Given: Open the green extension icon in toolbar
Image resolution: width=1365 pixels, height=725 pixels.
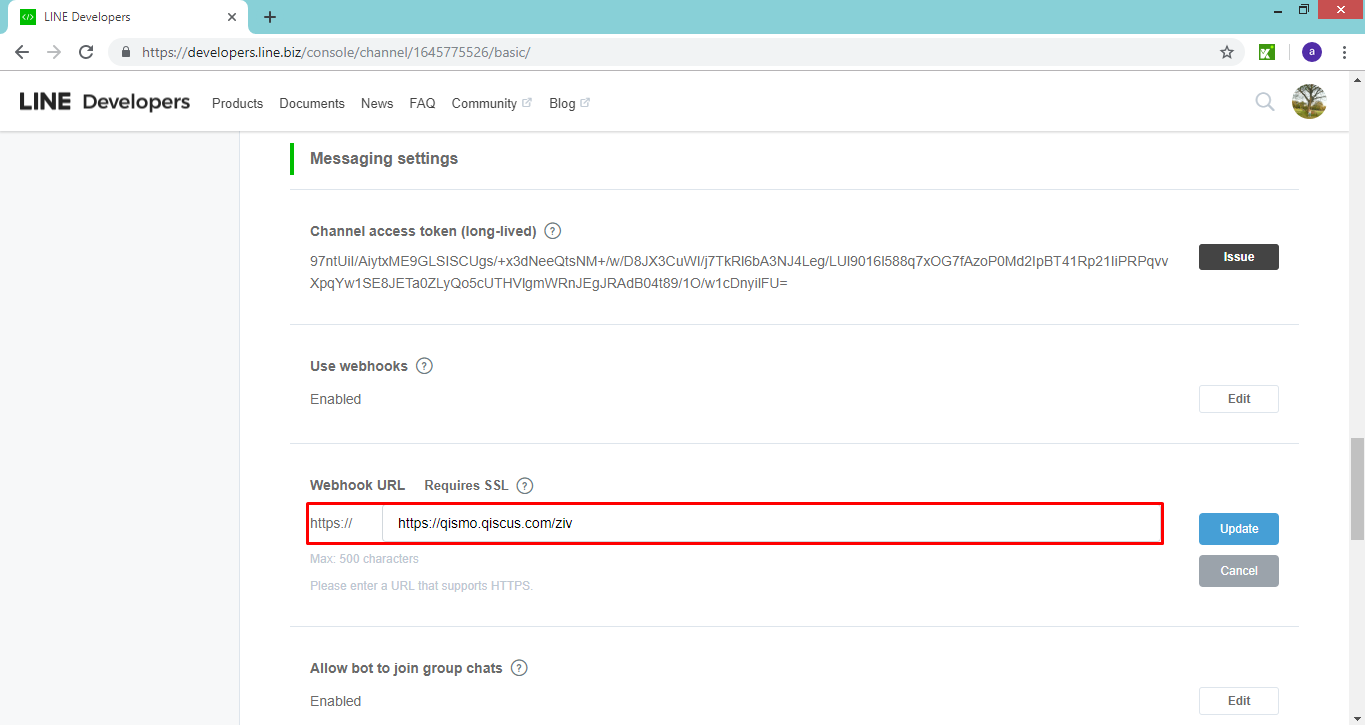Looking at the screenshot, I should [1266, 52].
